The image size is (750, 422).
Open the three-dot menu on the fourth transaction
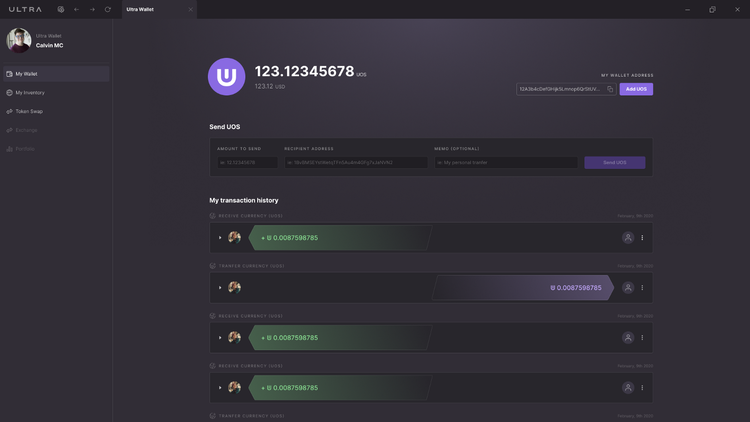642,388
